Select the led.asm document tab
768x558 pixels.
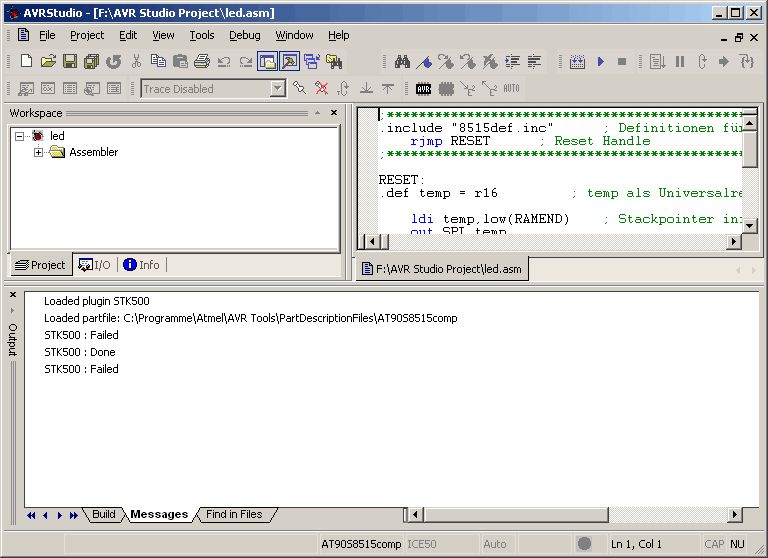(442, 269)
